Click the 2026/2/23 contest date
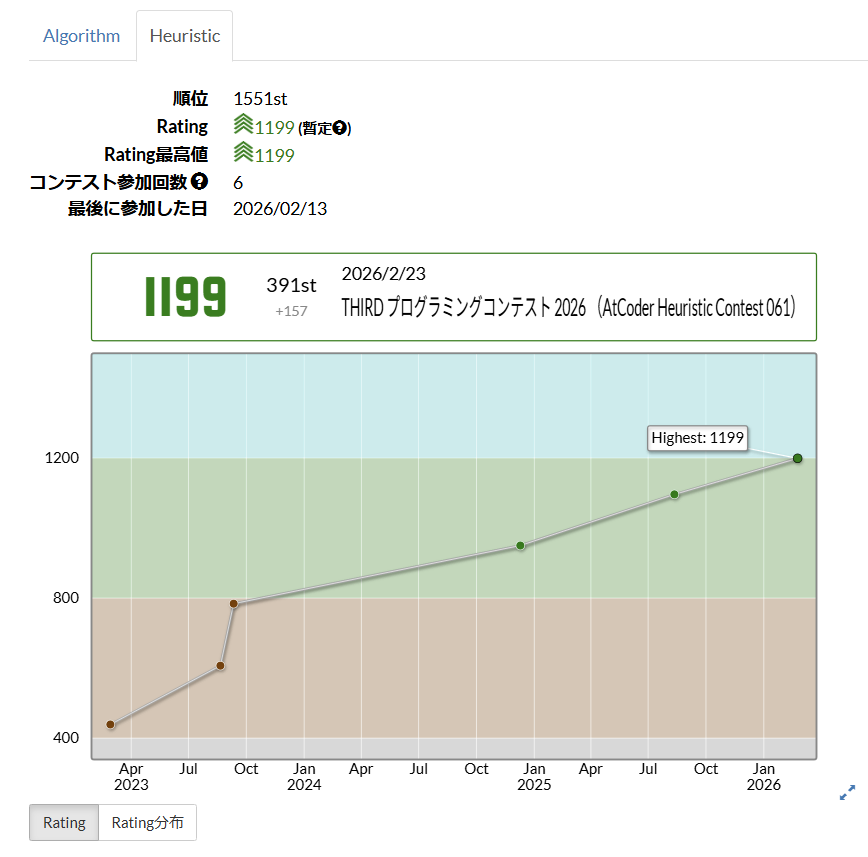The width and height of the screenshot is (868, 857). click(384, 273)
